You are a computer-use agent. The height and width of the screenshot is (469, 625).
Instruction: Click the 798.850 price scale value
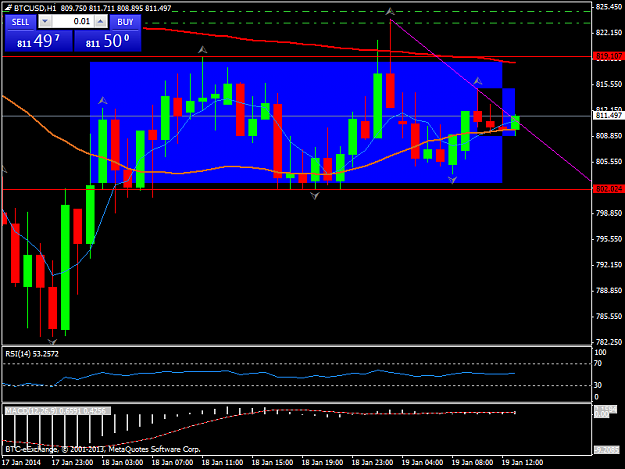(x=609, y=213)
